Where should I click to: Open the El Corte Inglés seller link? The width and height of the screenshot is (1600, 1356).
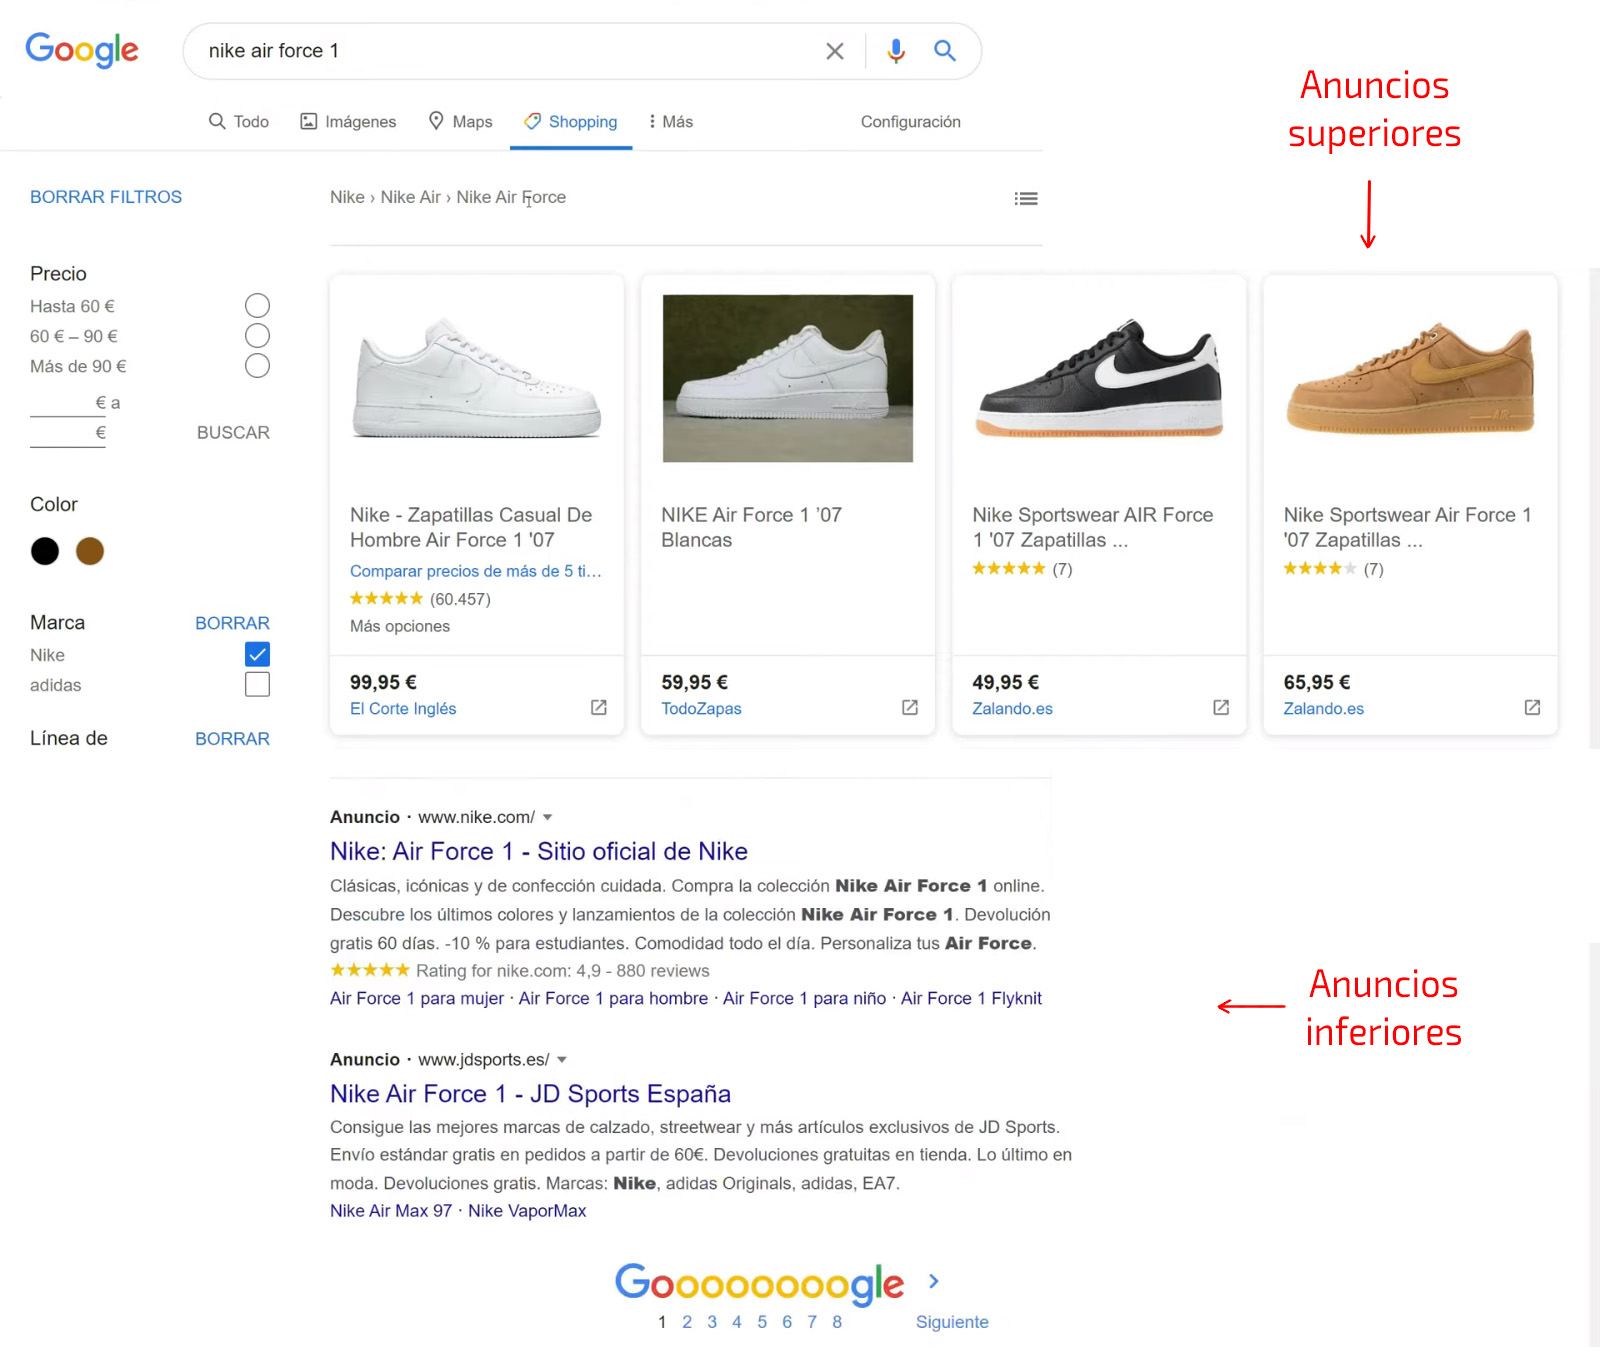(403, 708)
